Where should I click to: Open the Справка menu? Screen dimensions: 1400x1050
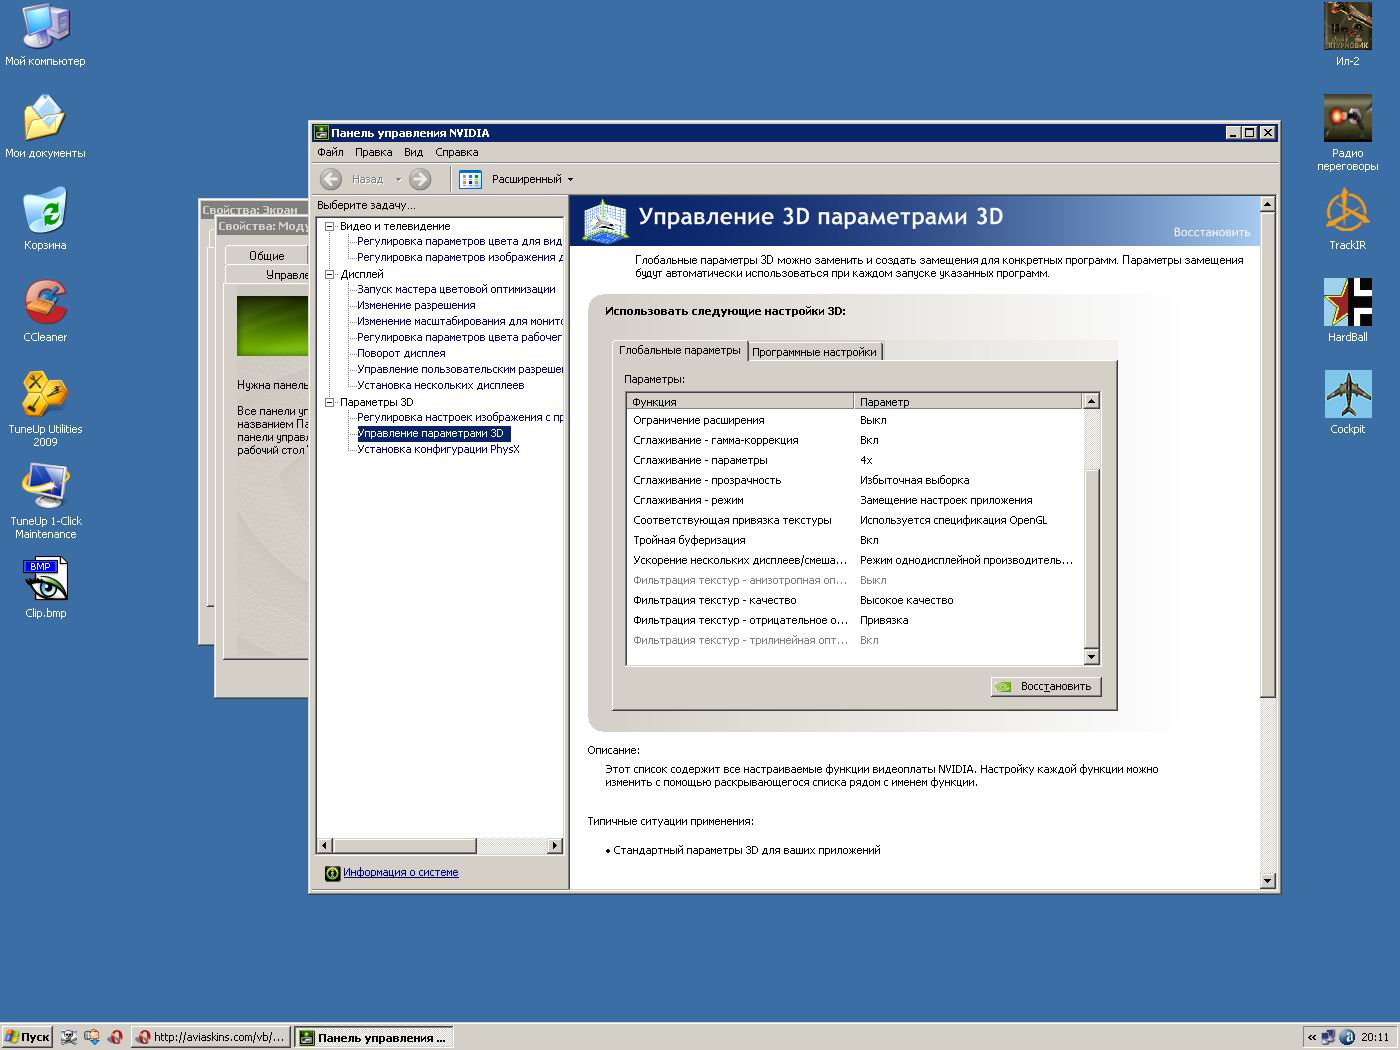click(457, 152)
